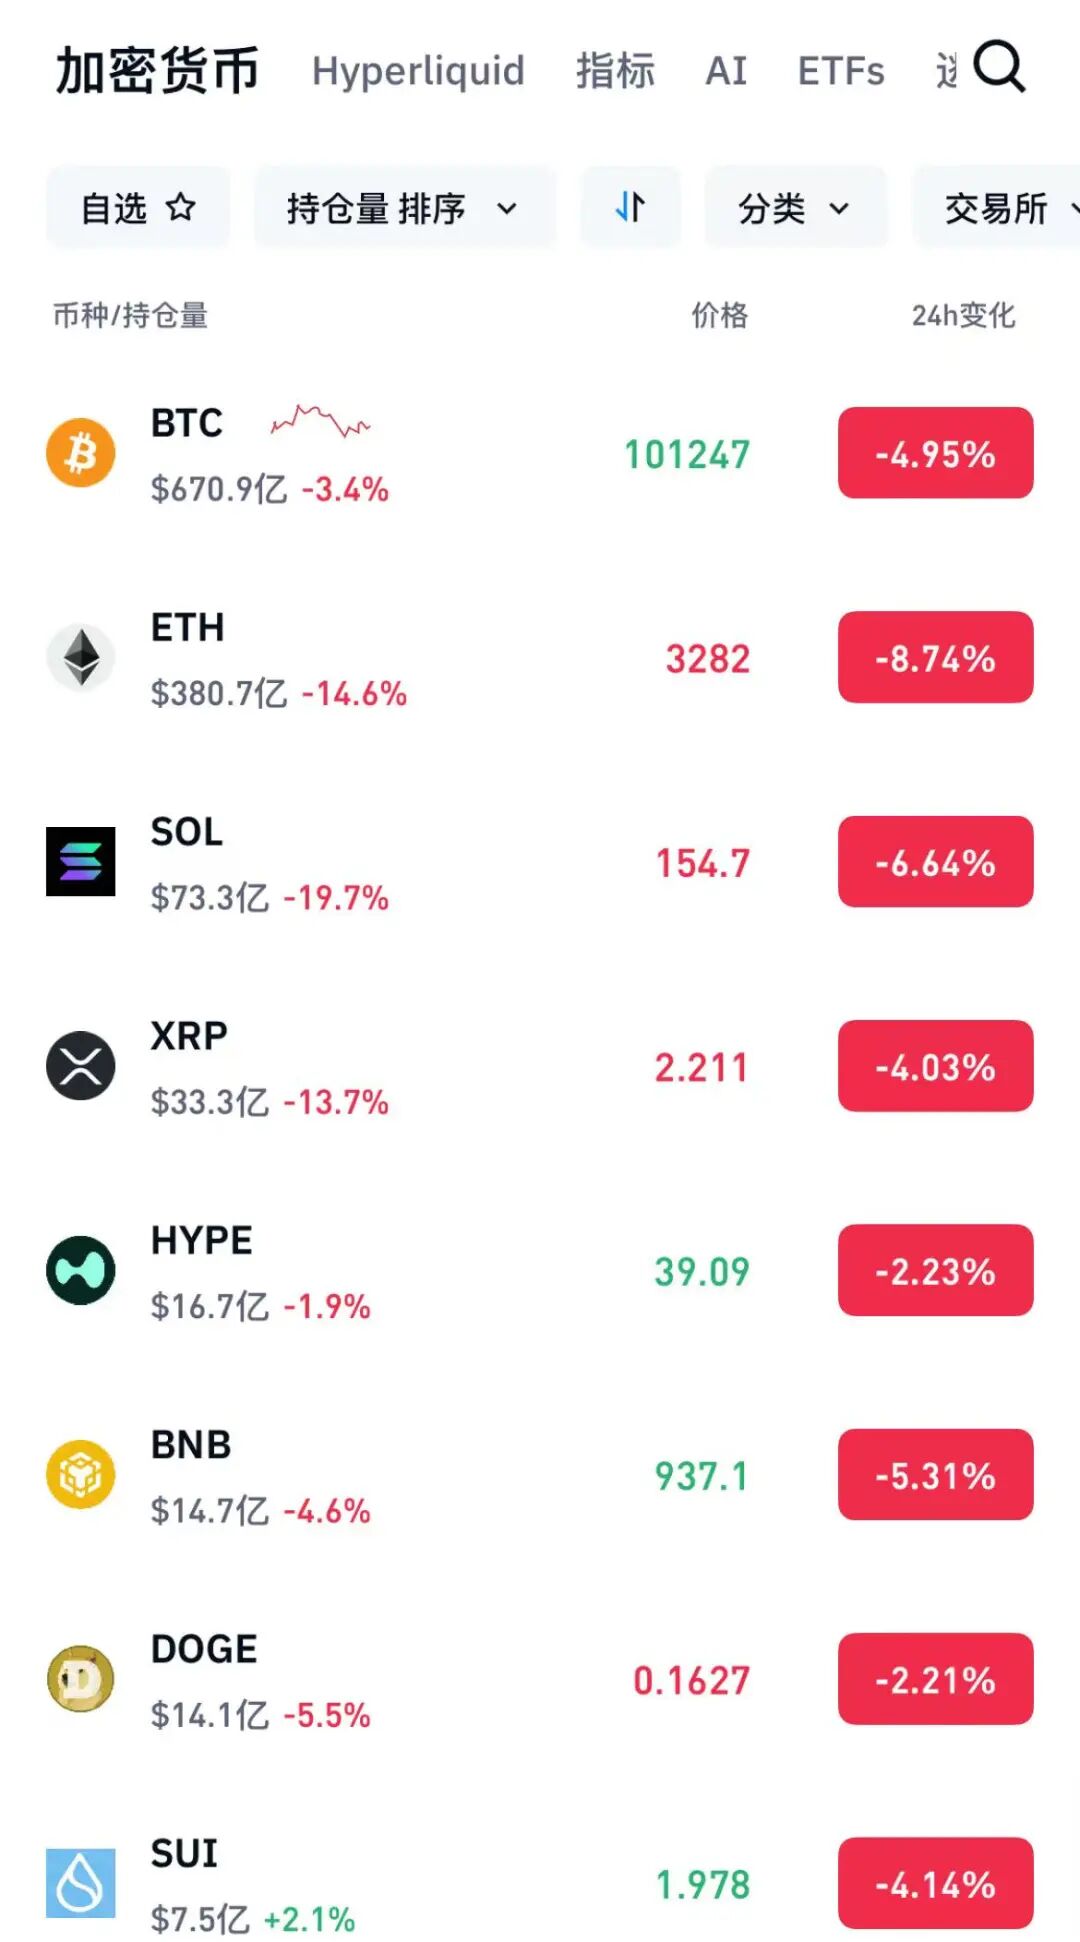1080x1942 pixels.
Task: View the BTC mini sparkline chart
Action: (x=320, y=422)
